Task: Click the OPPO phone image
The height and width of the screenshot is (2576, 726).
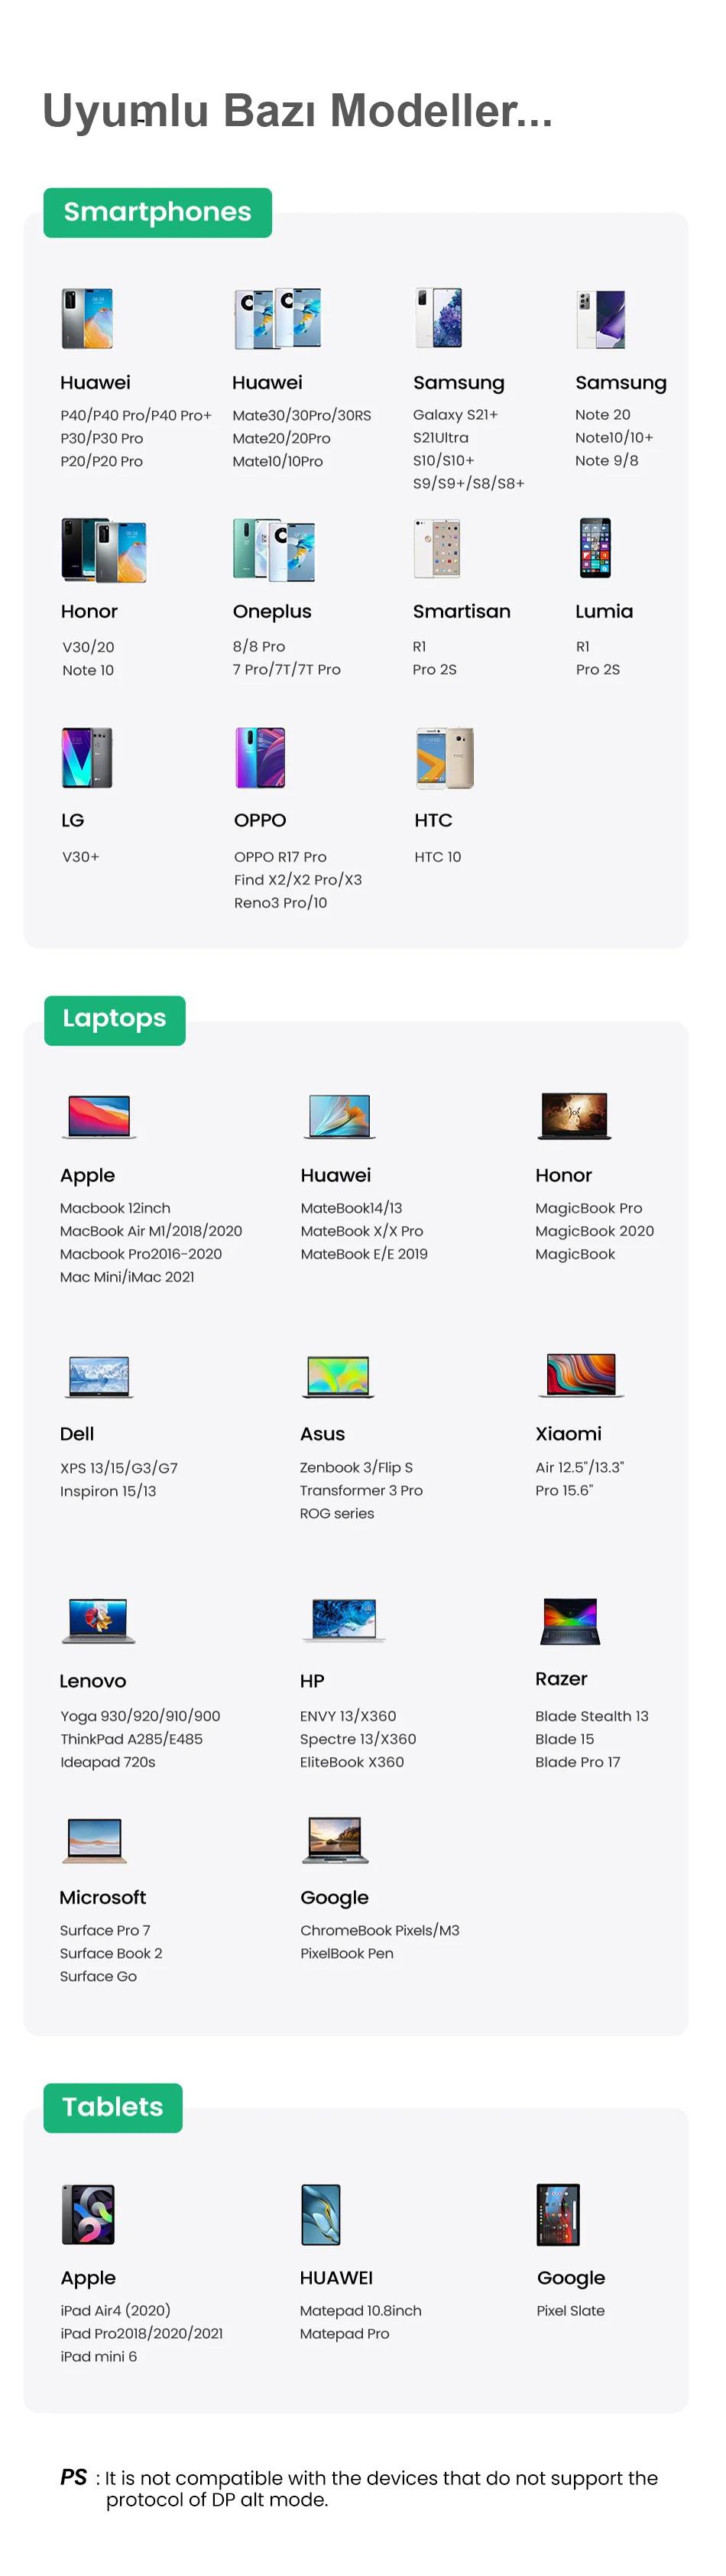Action: [260, 758]
